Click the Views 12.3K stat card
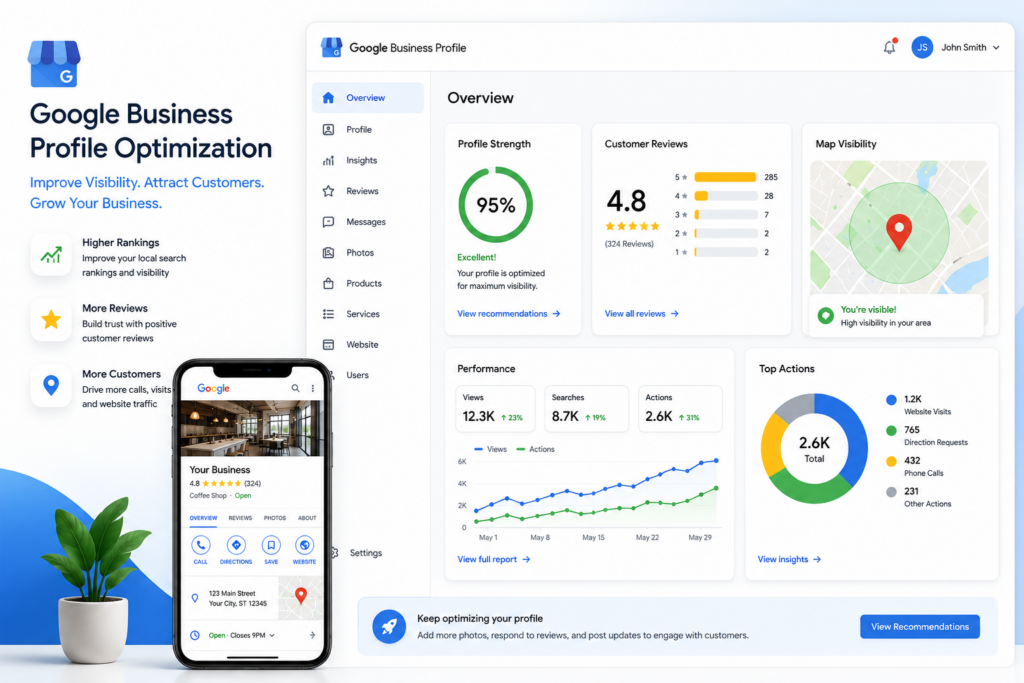 point(495,409)
